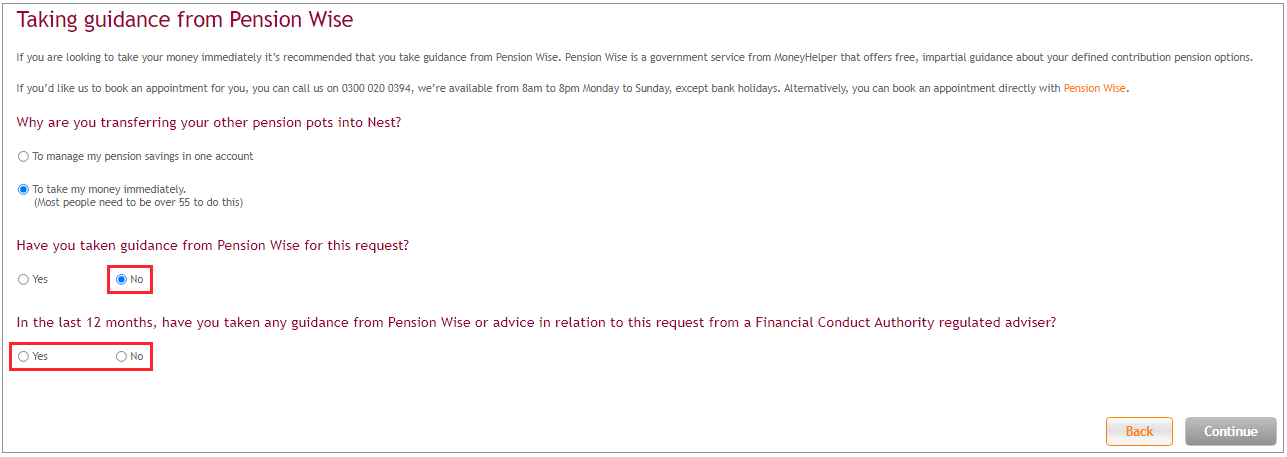The width and height of the screenshot is (1287, 457).
Task: Click the 'Most people need to be over 55' note
Action: click(x=139, y=202)
